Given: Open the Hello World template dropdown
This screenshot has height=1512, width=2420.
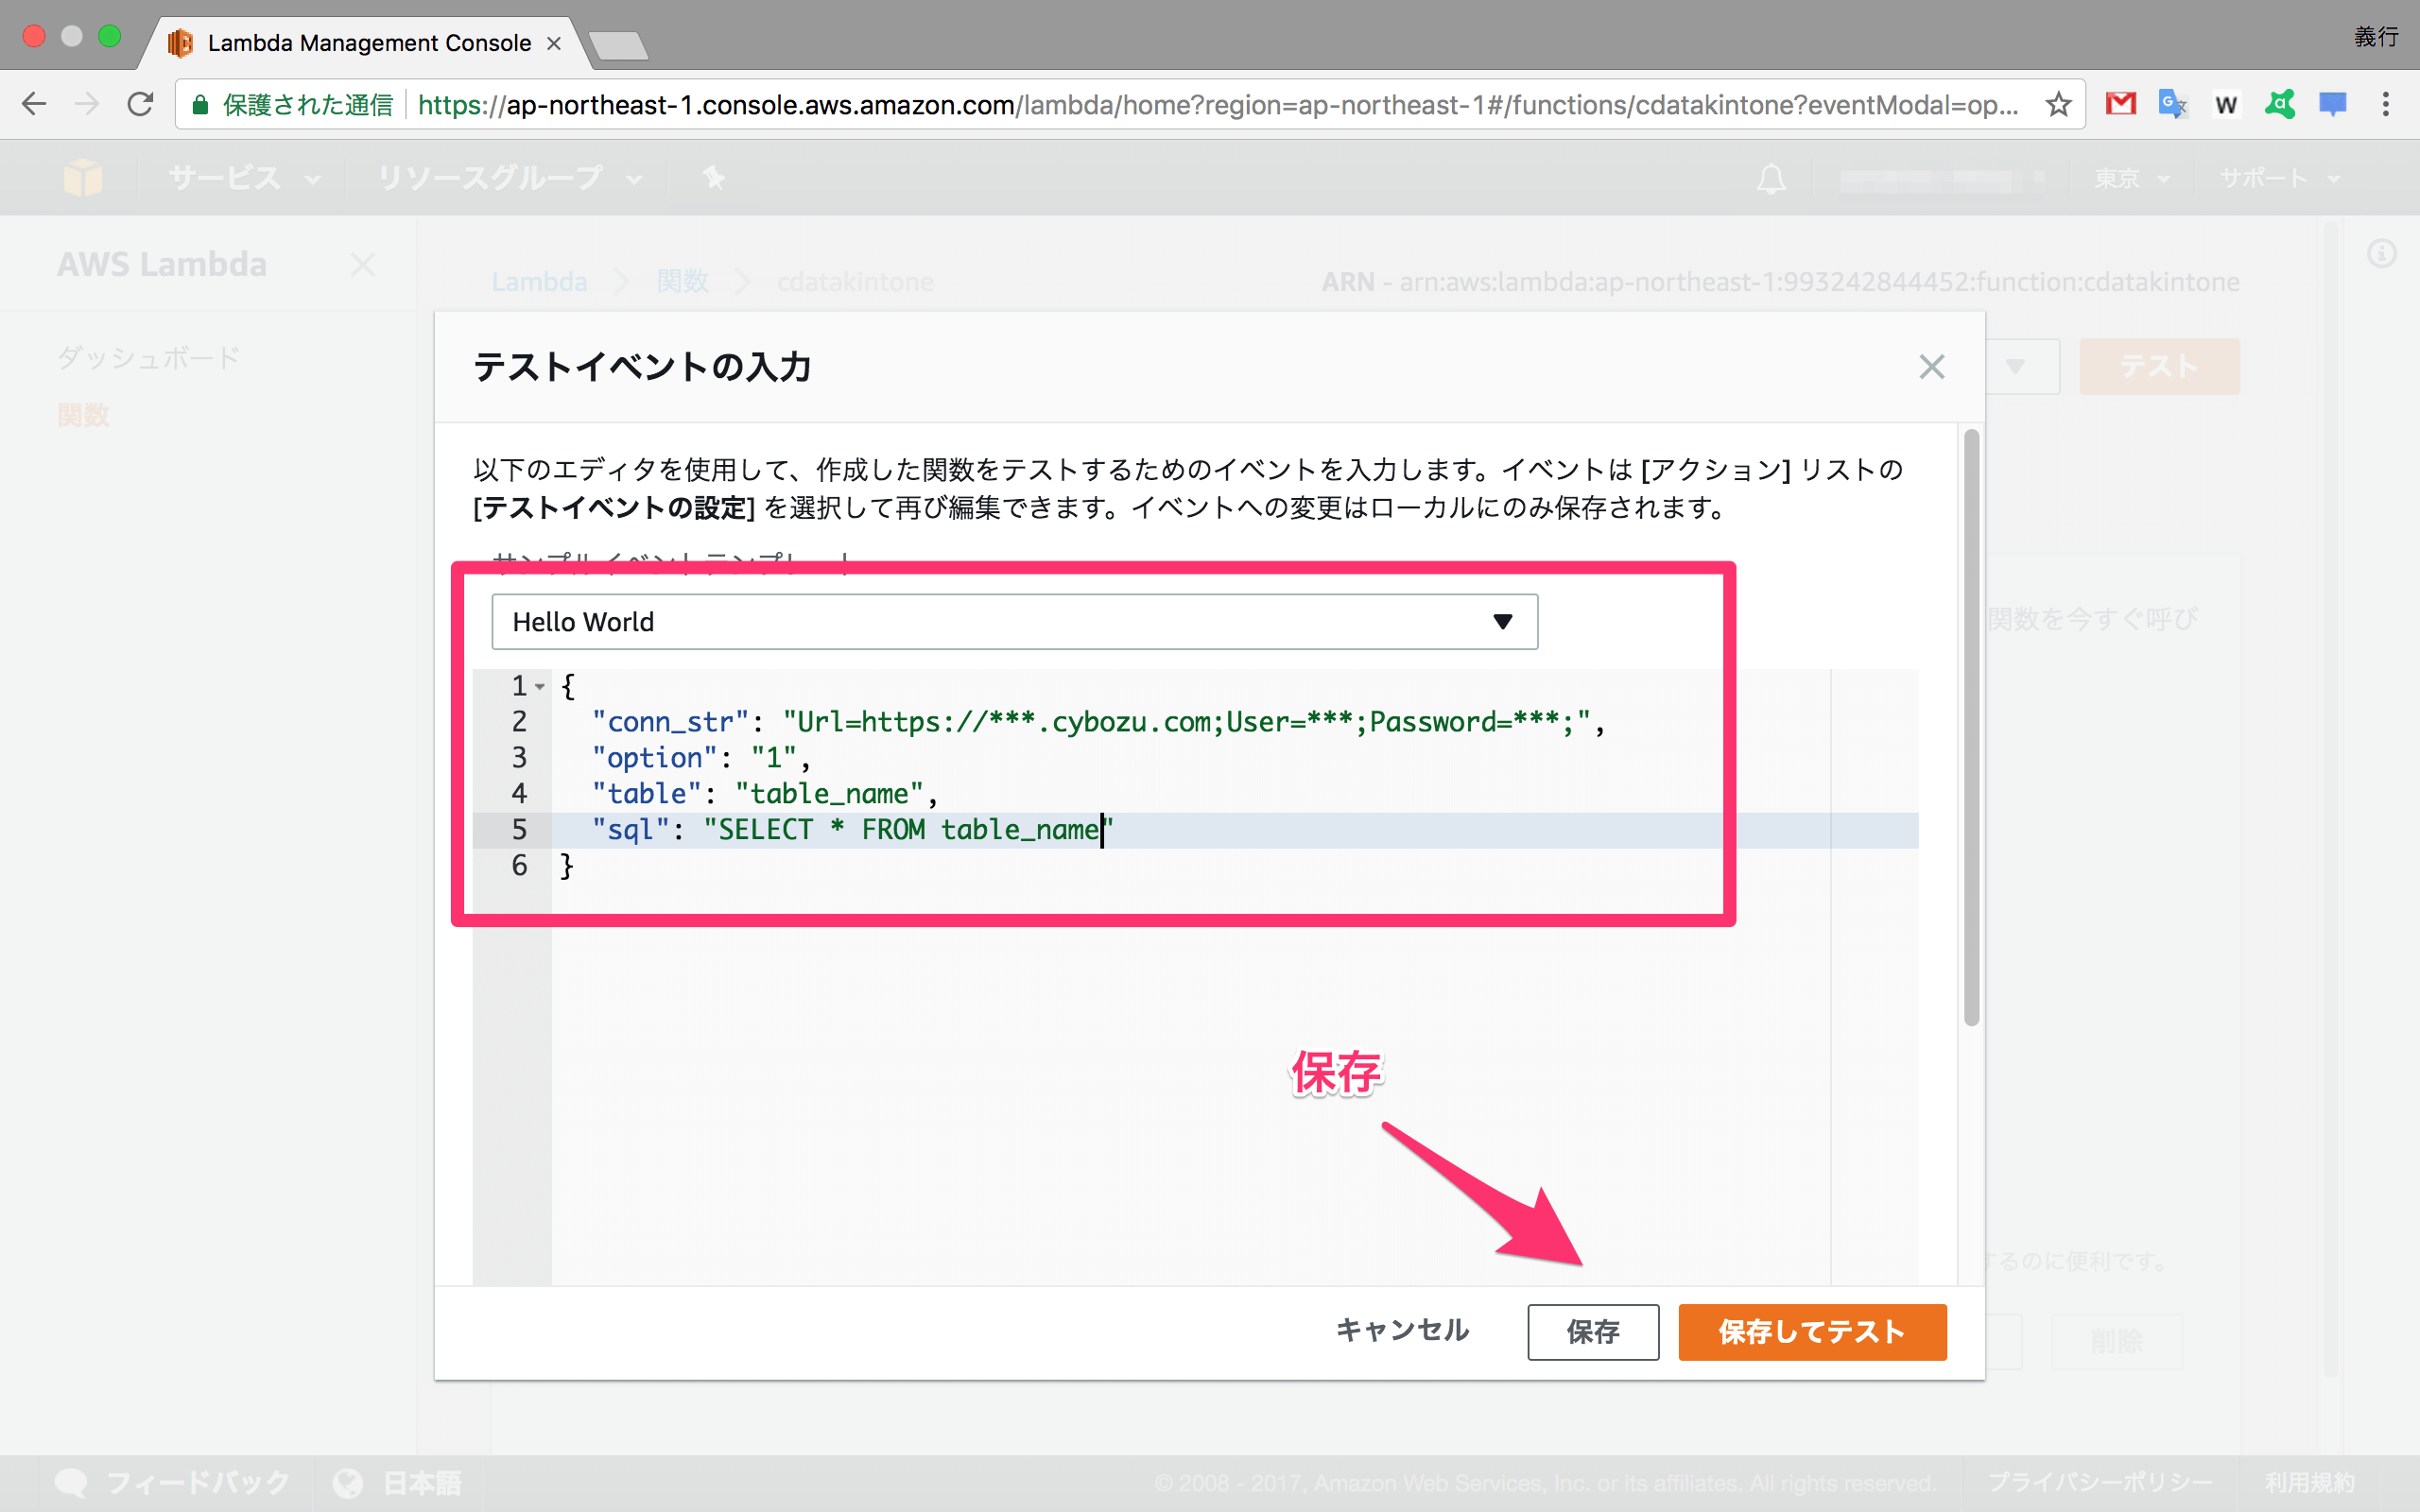Looking at the screenshot, I should pos(1014,622).
